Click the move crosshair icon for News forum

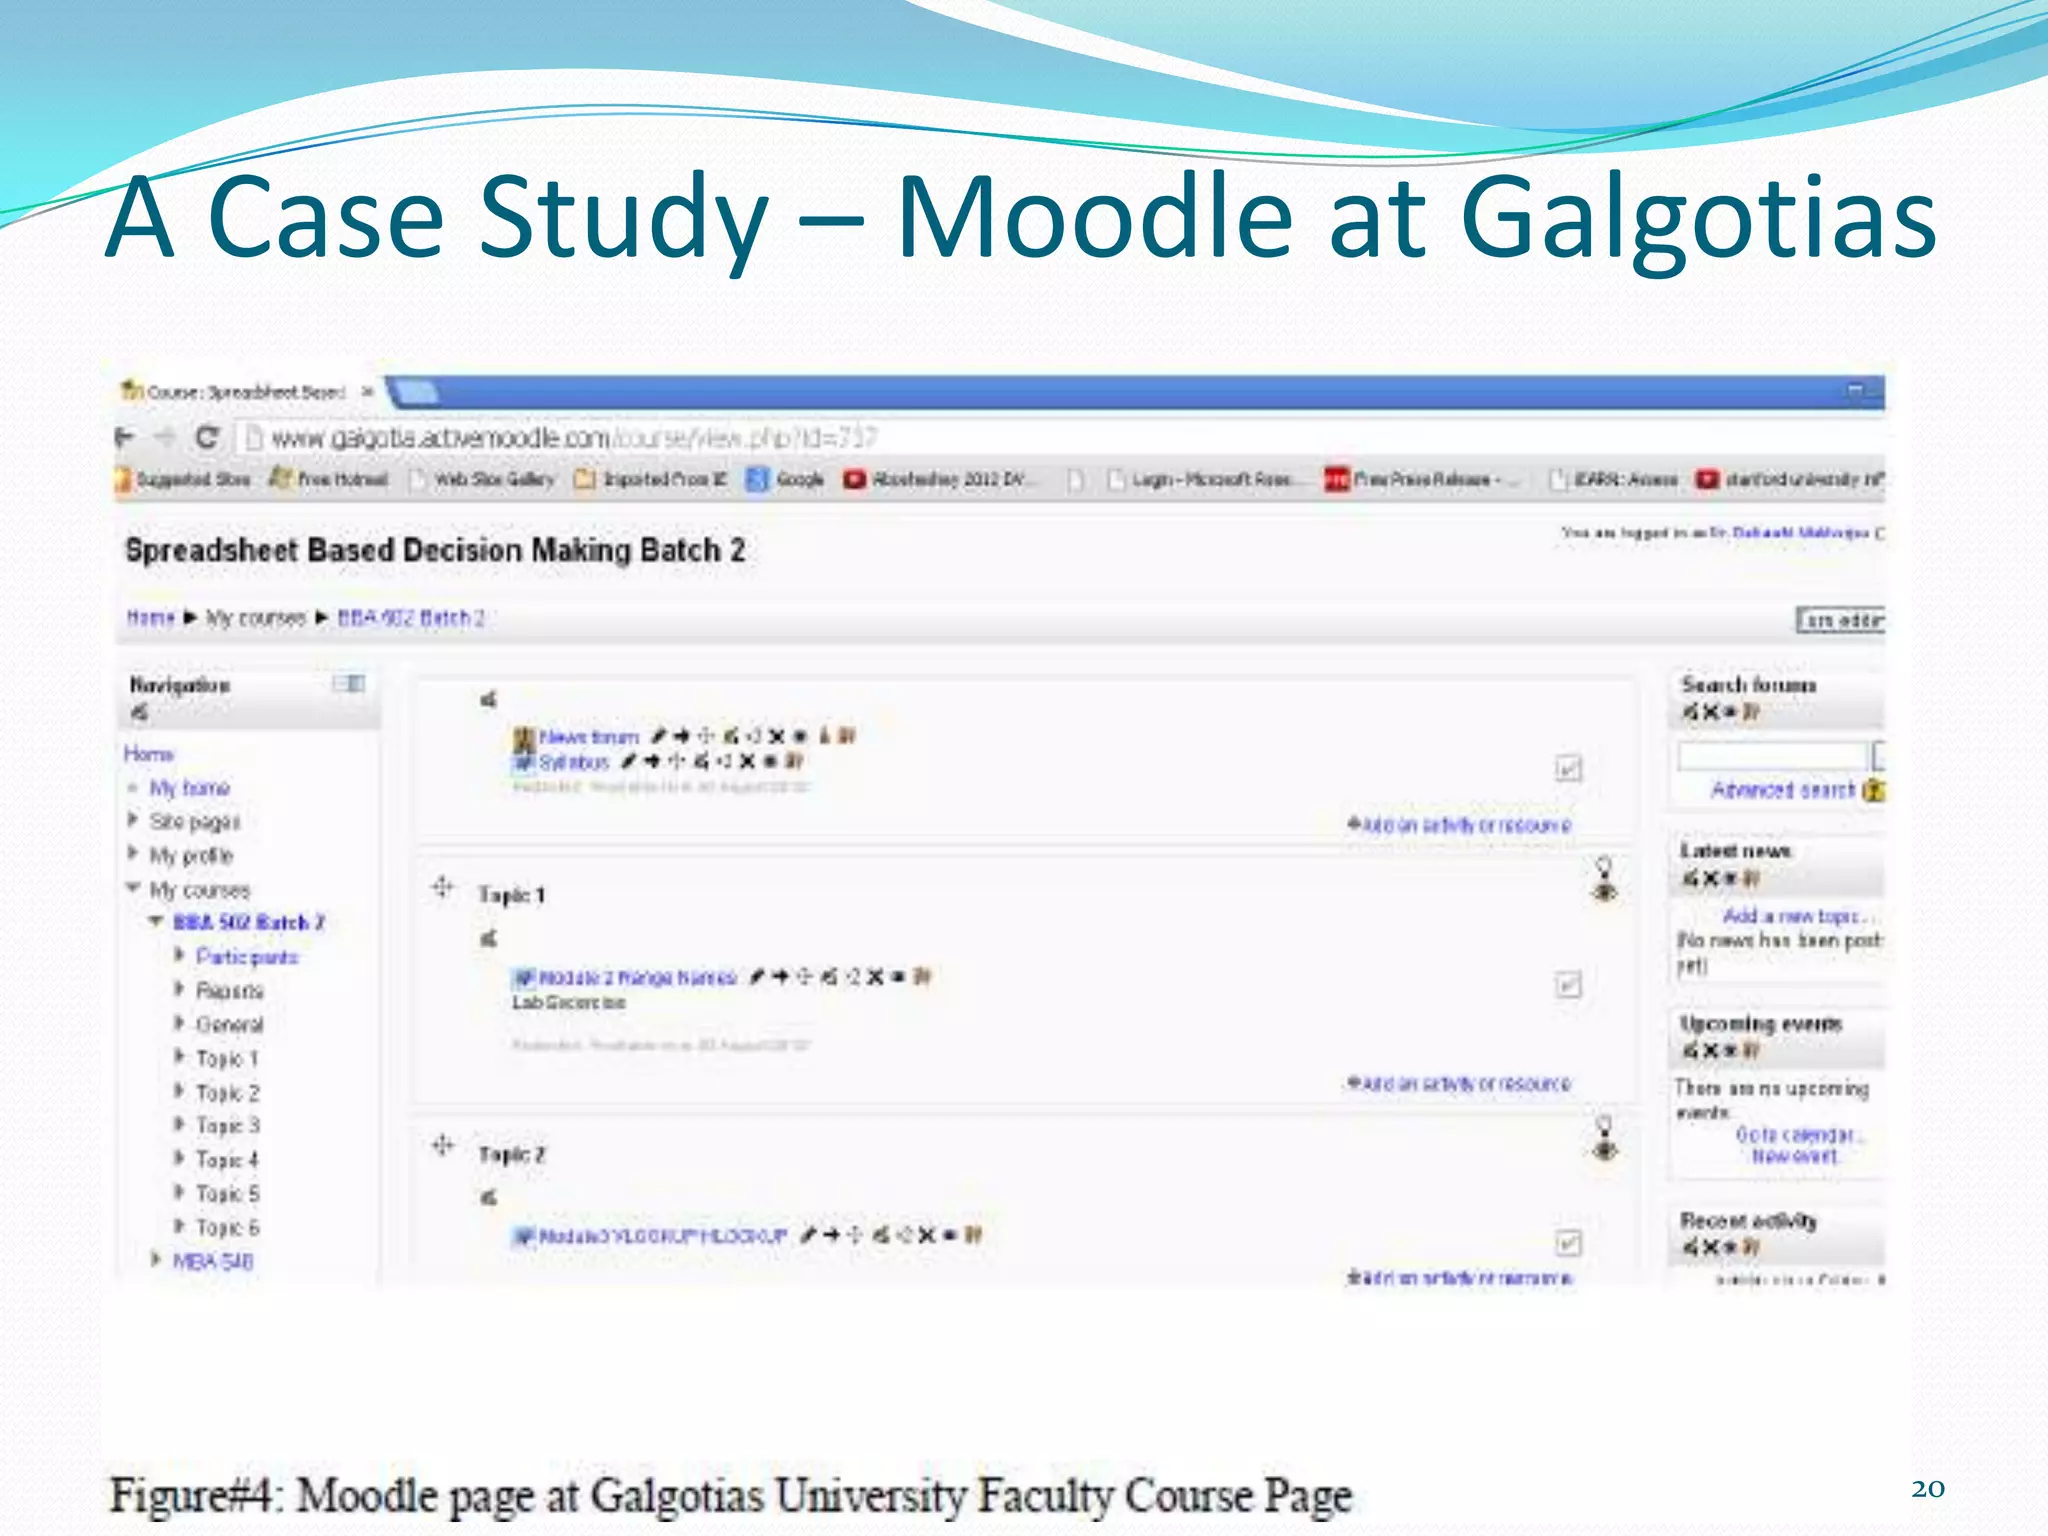707,737
